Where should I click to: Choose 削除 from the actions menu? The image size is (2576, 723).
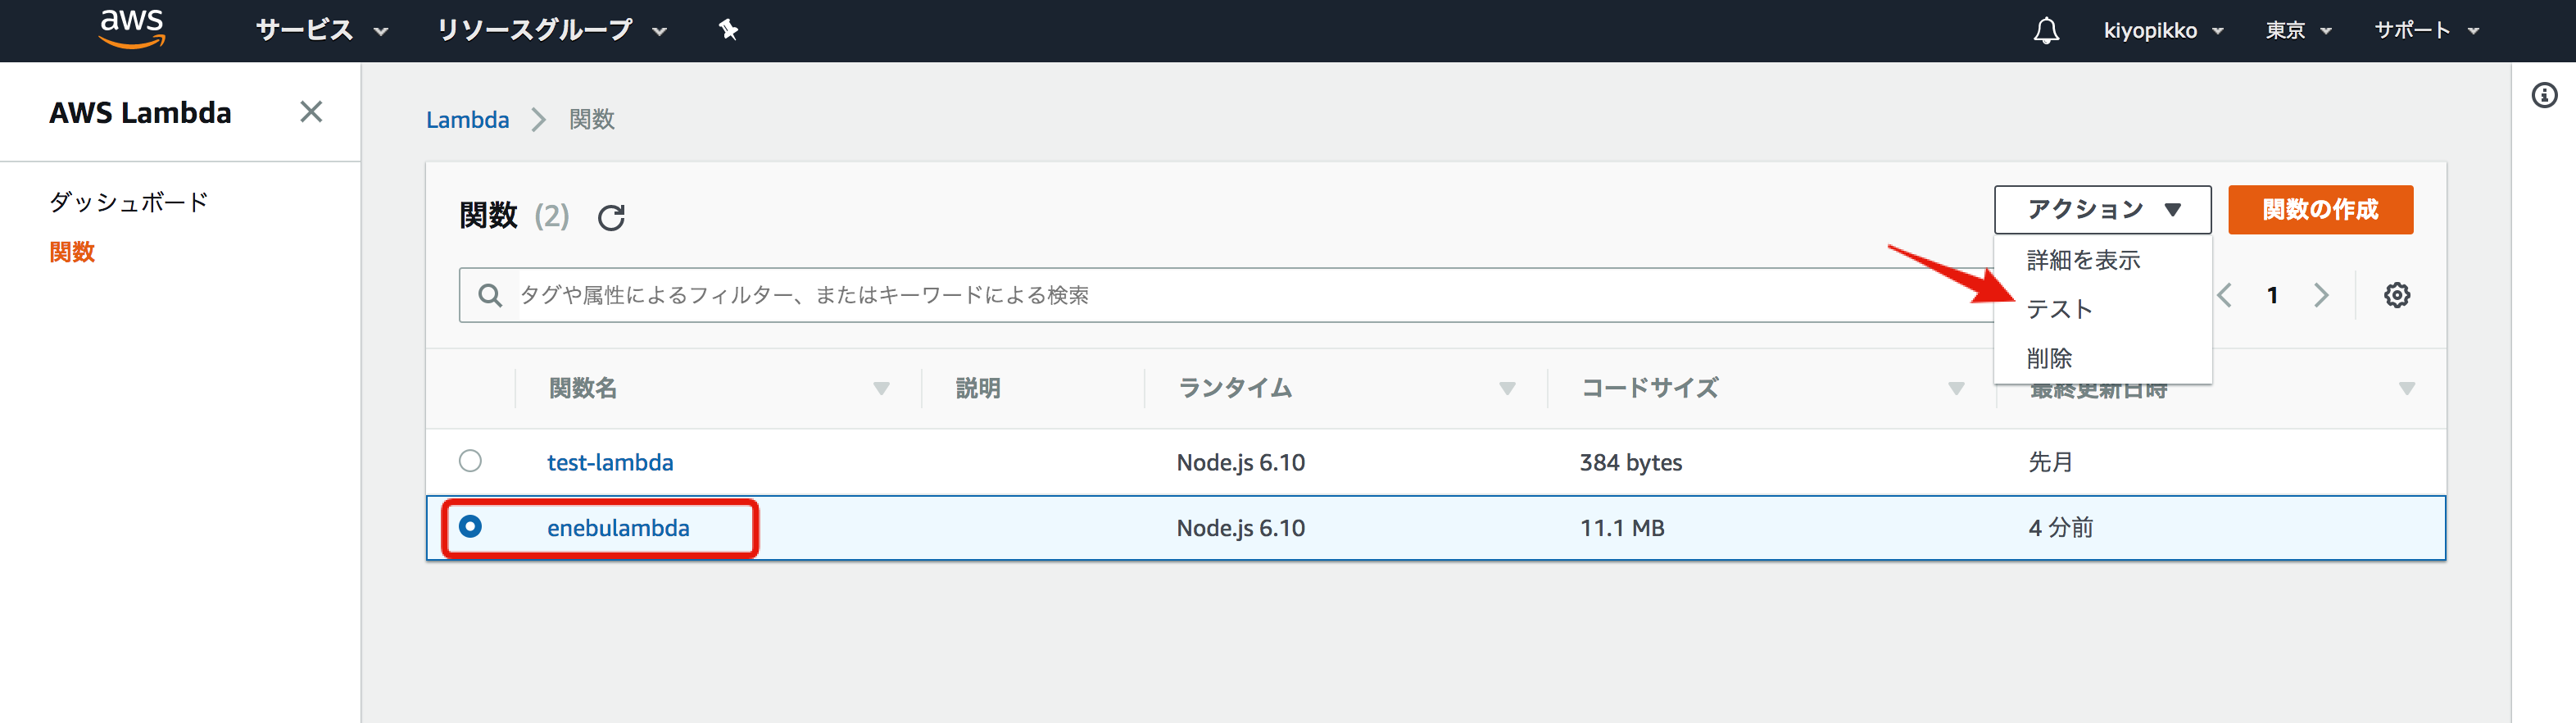[x=2049, y=358]
